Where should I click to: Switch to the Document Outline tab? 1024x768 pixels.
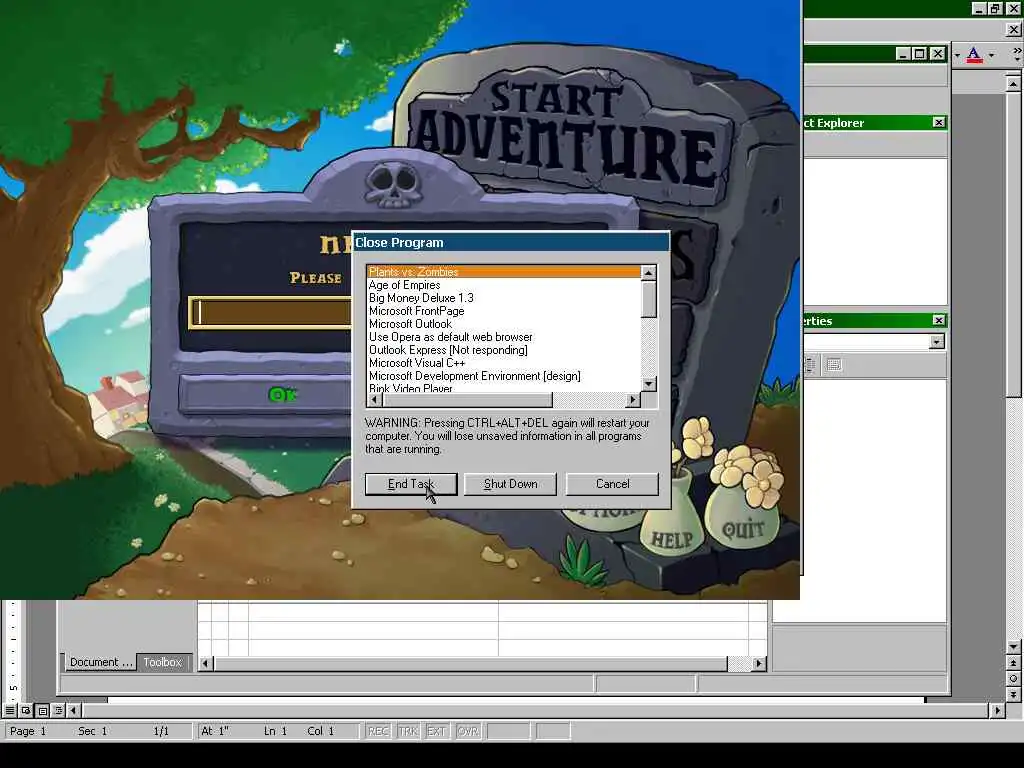point(99,662)
